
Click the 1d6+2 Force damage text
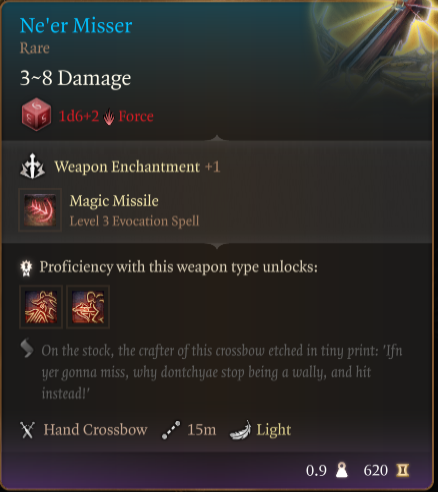tap(106, 116)
